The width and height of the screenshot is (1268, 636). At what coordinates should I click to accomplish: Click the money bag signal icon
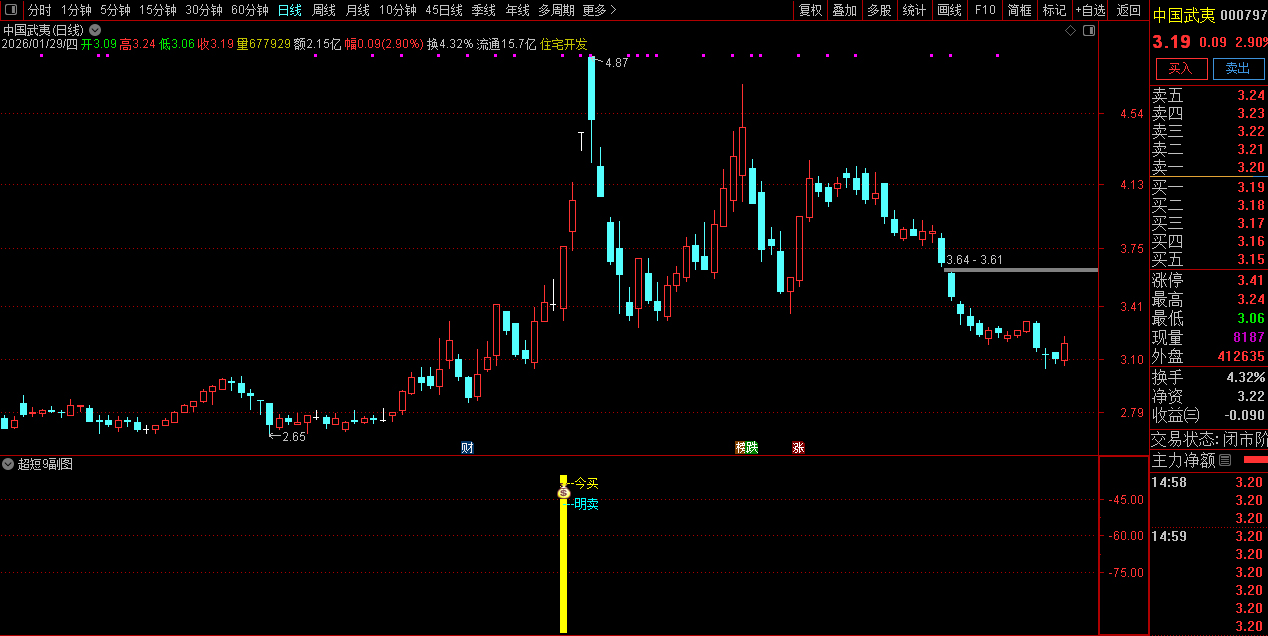point(563,492)
